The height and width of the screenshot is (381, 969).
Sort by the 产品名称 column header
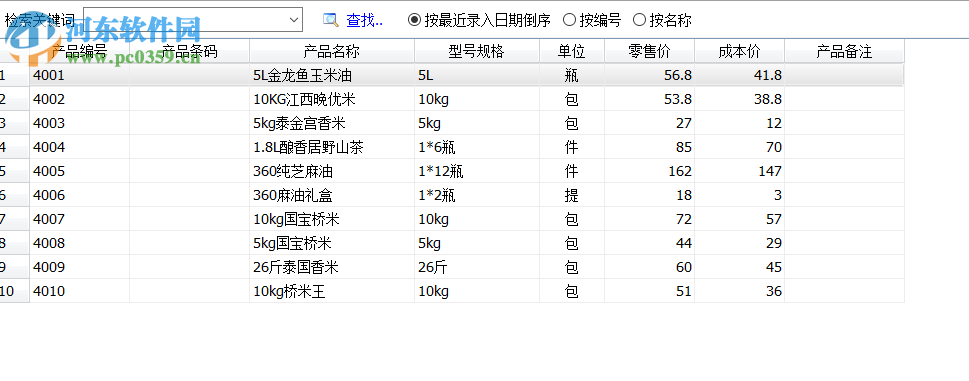[x=332, y=51]
